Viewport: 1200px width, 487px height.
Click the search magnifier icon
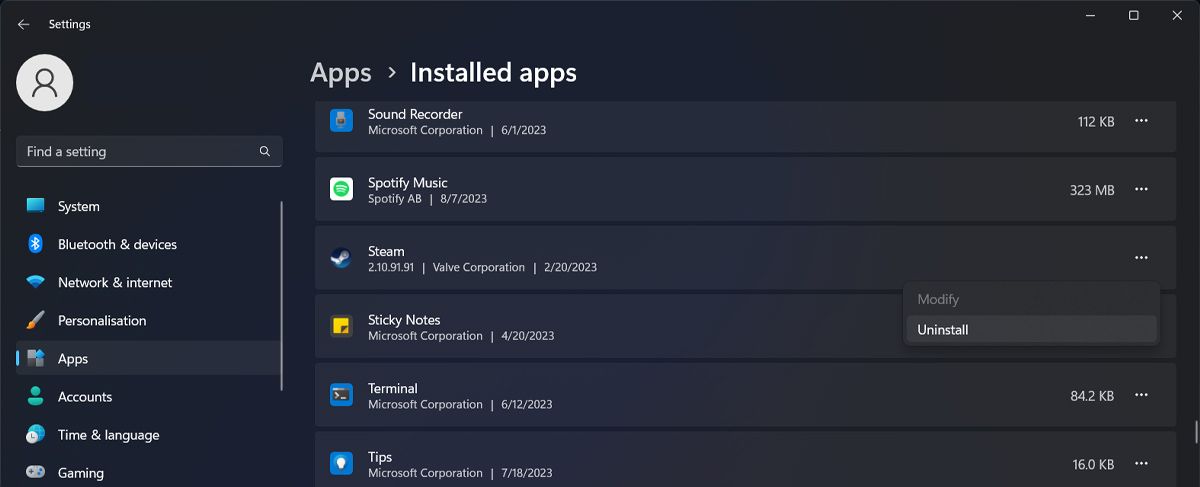265,152
